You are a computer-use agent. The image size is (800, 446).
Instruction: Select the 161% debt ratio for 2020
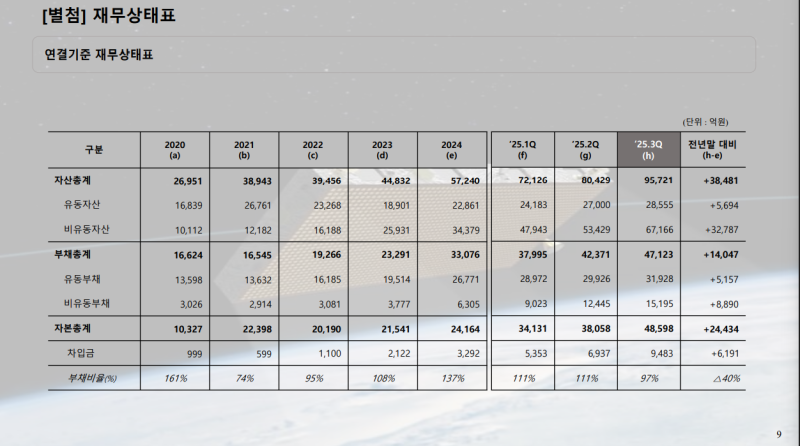click(174, 377)
